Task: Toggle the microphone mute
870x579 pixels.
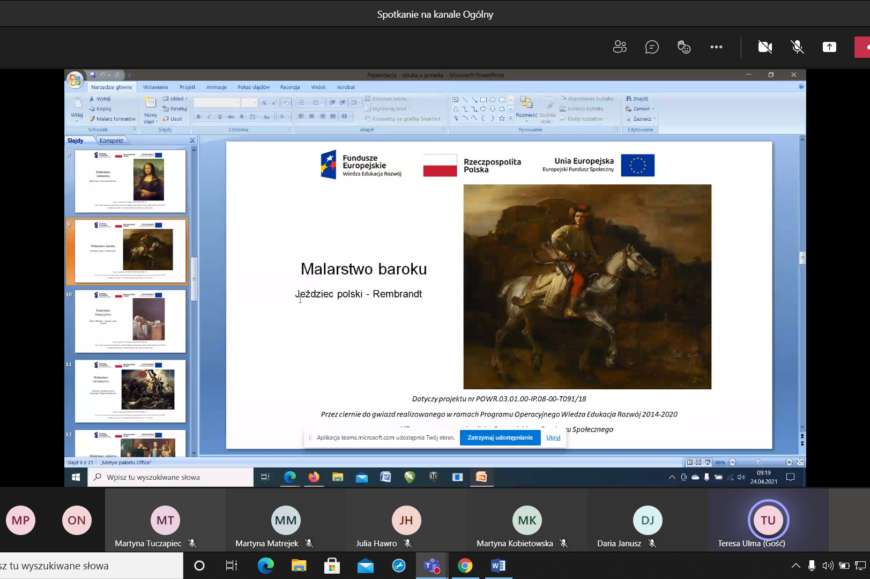Action: (797, 47)
